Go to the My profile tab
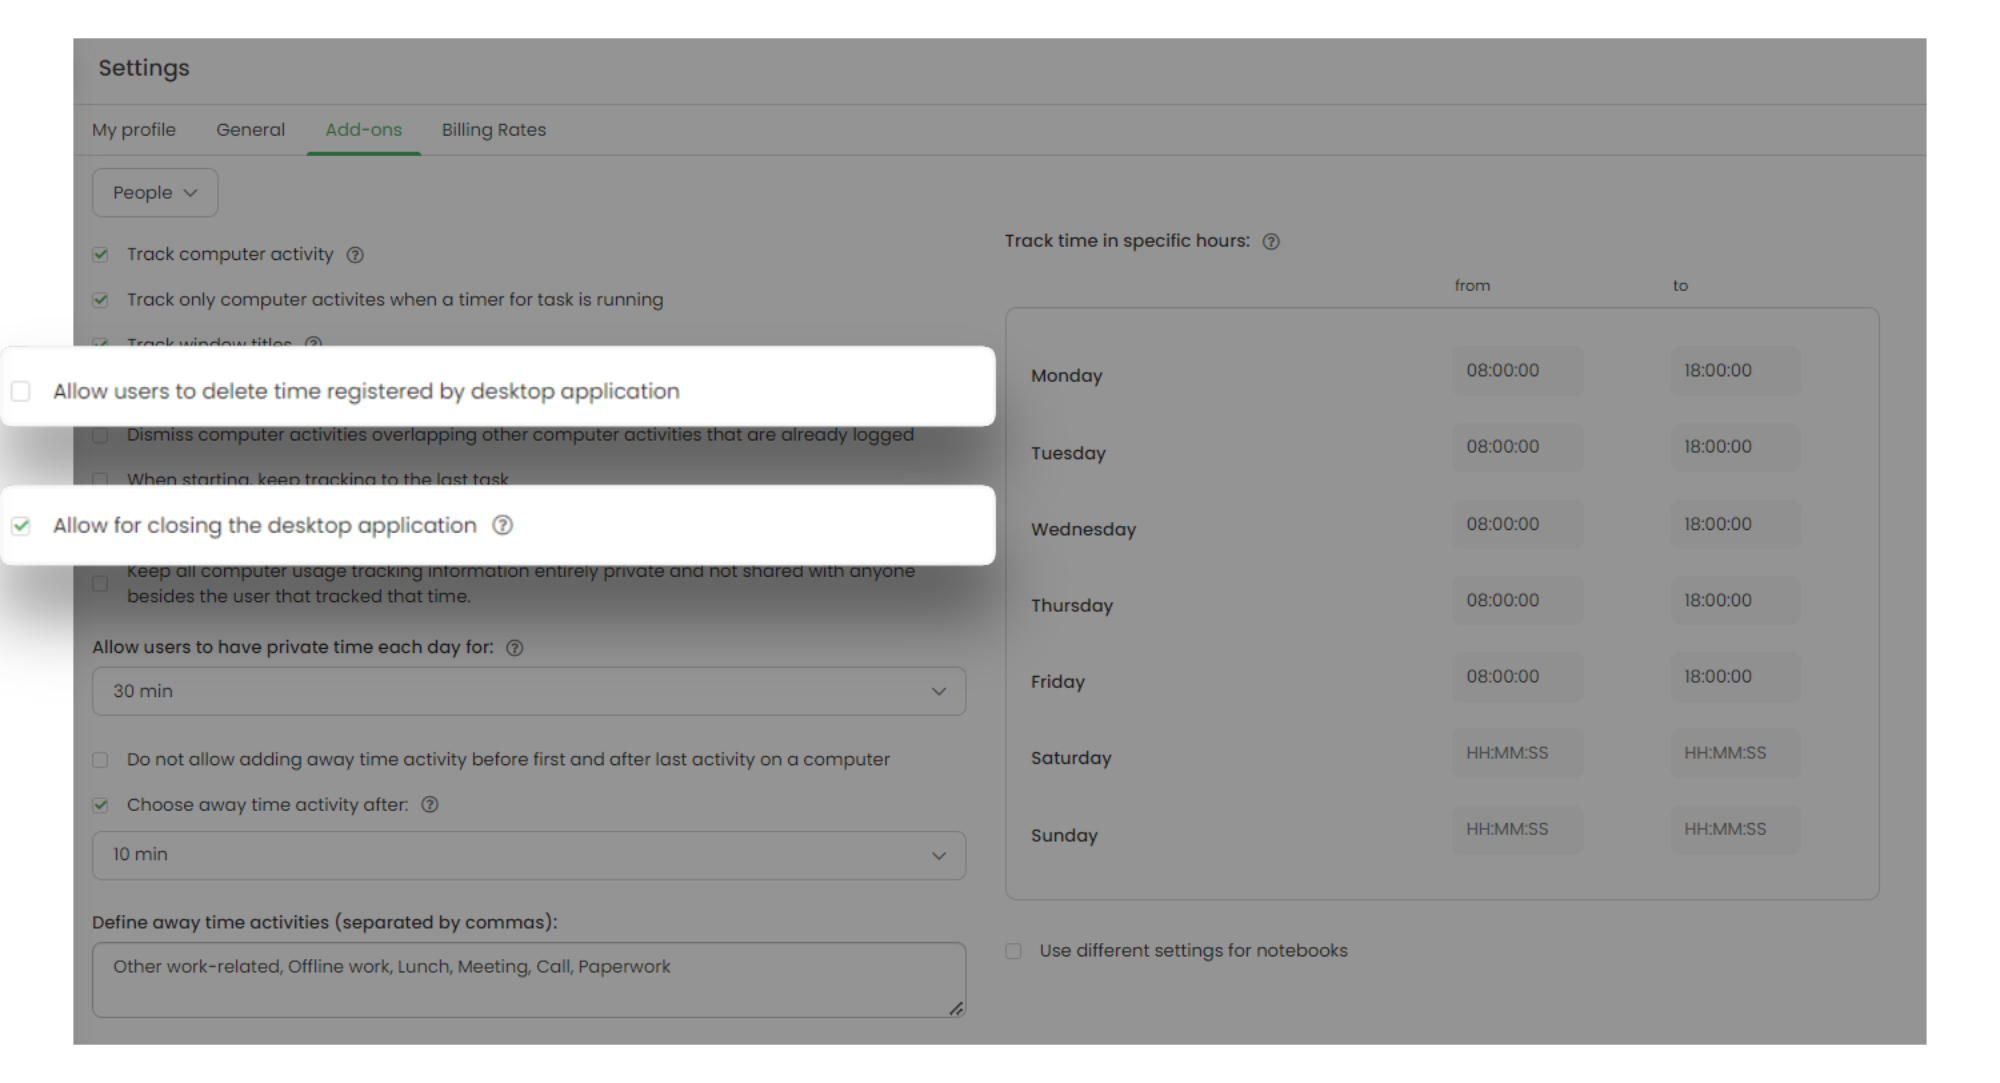 (134, 130)
